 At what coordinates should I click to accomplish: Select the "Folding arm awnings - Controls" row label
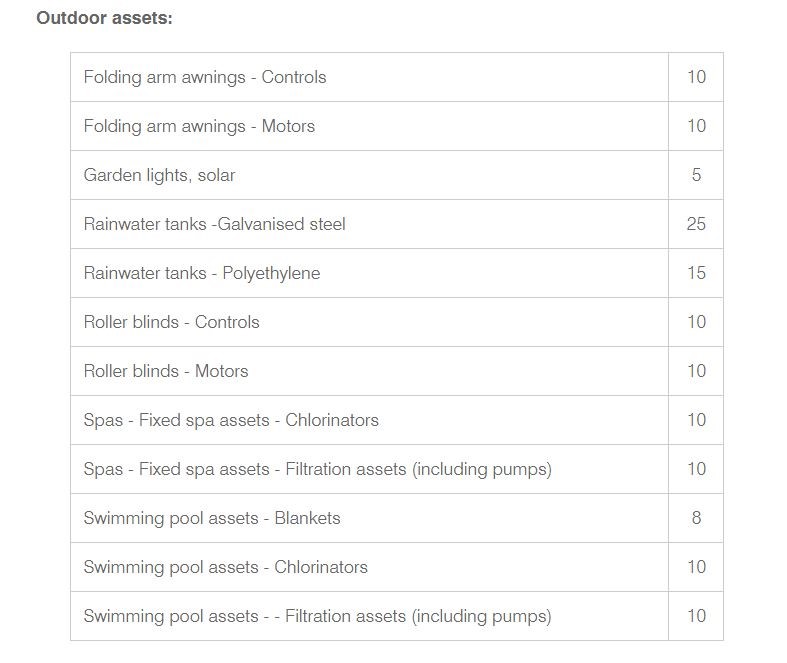tap(205, 77)
